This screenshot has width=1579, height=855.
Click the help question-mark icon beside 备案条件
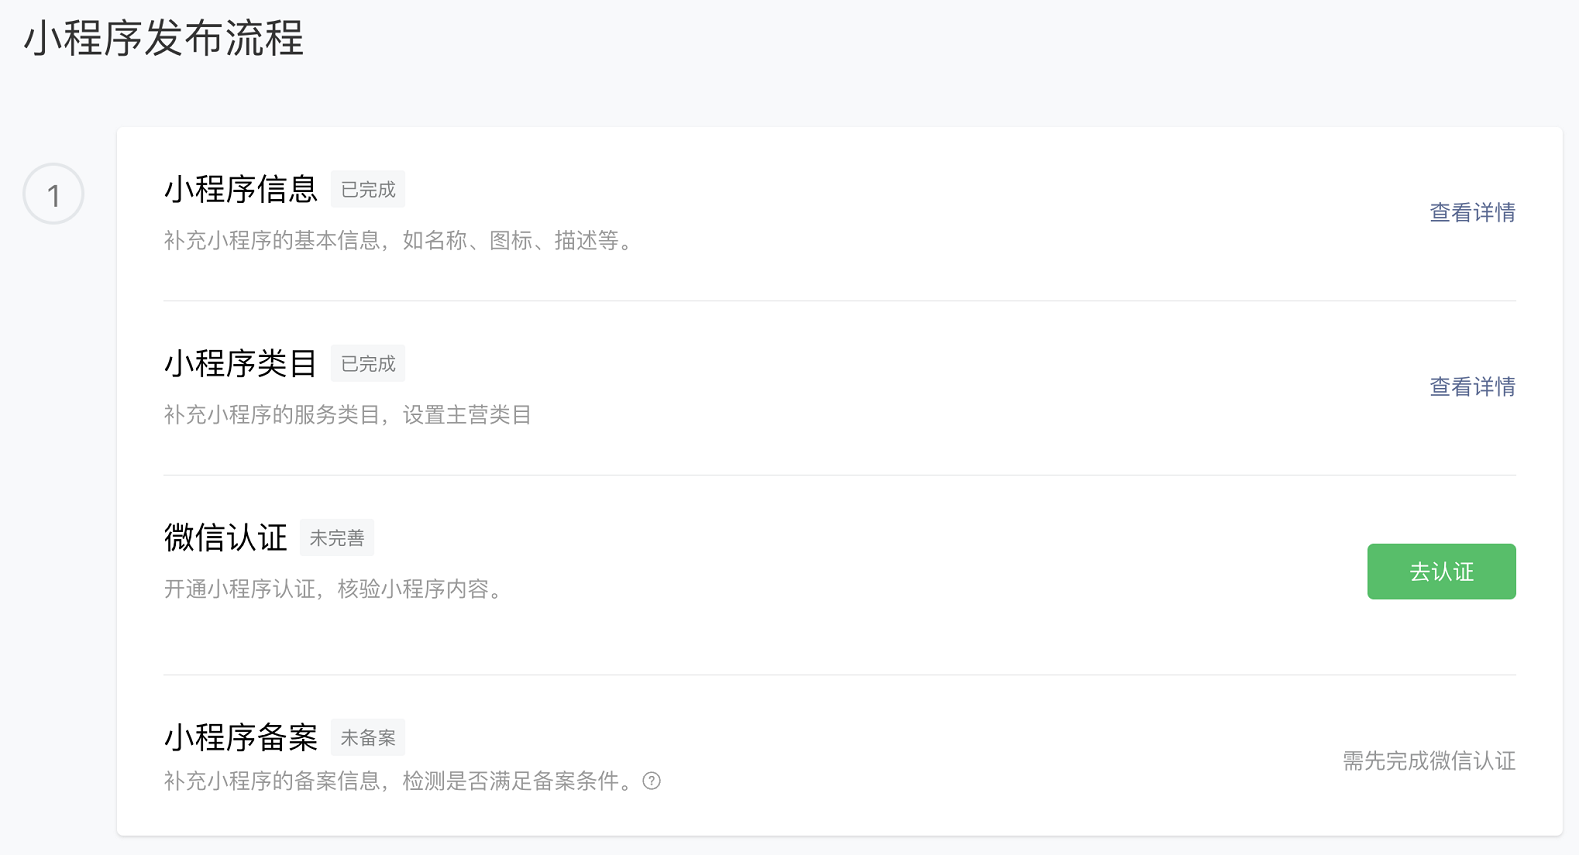click(x=652, y=781)
